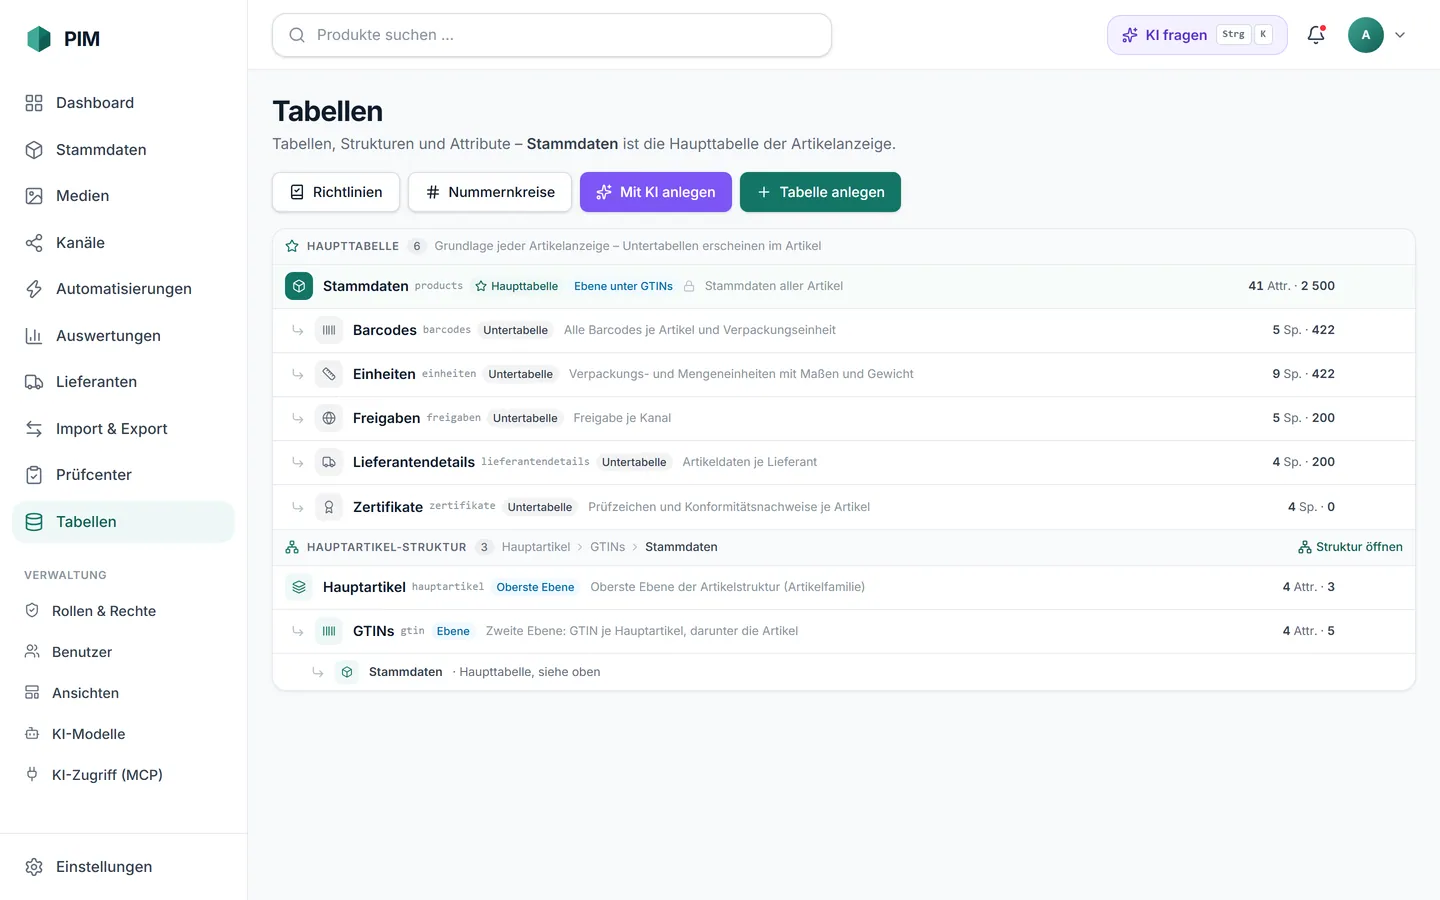The image size is (1440, 900).
Task: Click the Hauptartikel layers icon
Action: 299,587
